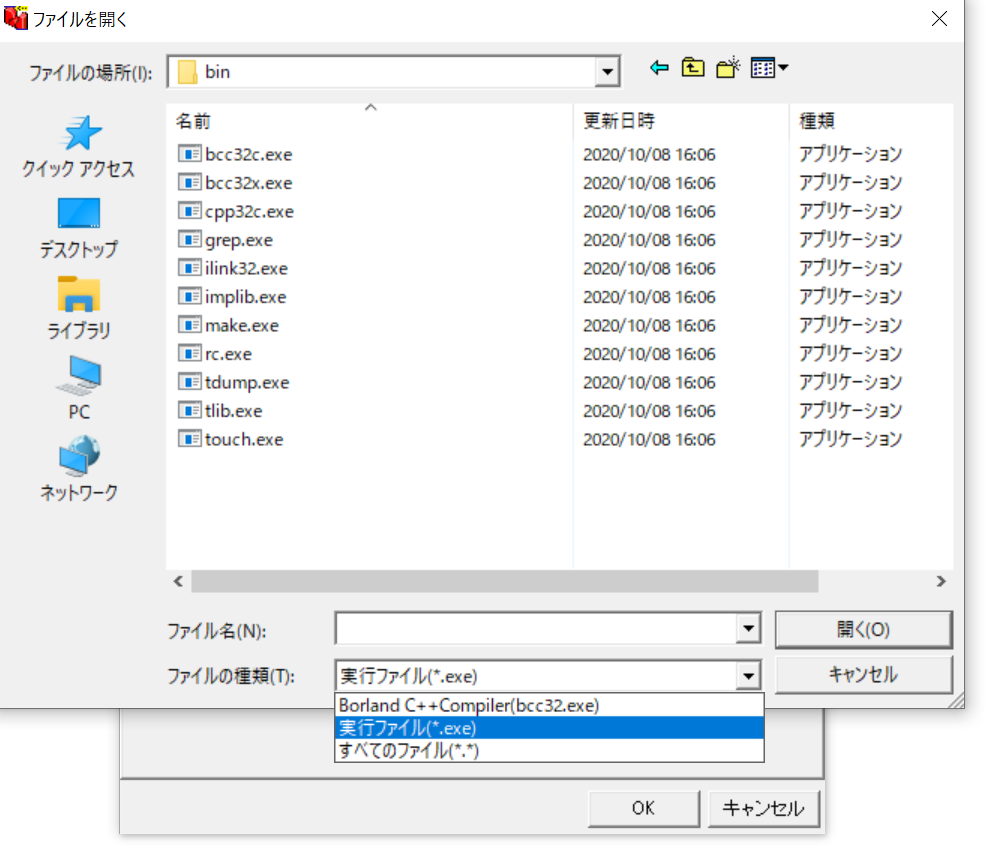The image size is (986, 860).
Task: Click the grep.exe file icon
Action: point(189,240)
